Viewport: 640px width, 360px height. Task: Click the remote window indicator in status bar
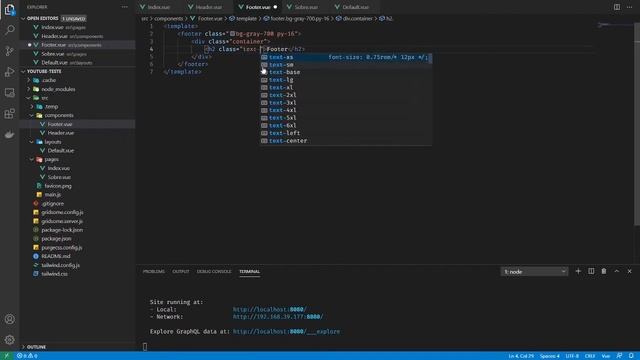coord(7,356)
